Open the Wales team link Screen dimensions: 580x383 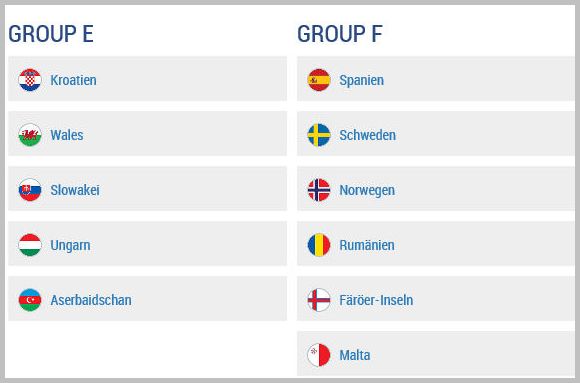click(67, 135)
